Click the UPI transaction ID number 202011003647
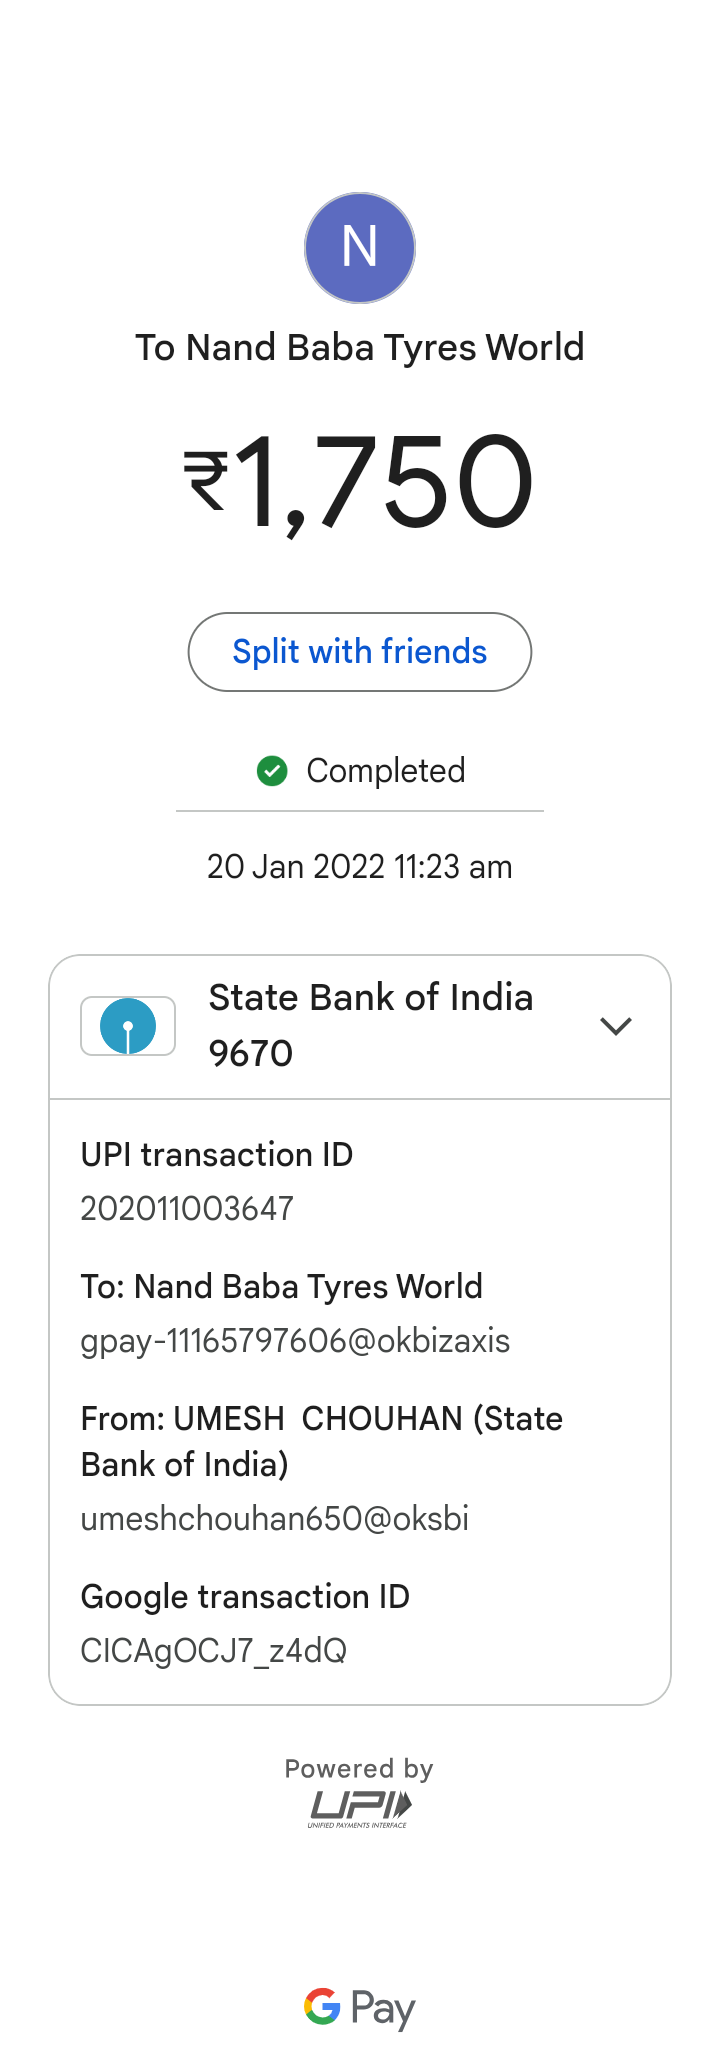The height and width of the screenshot is (2066, 720). (187, 1209)
